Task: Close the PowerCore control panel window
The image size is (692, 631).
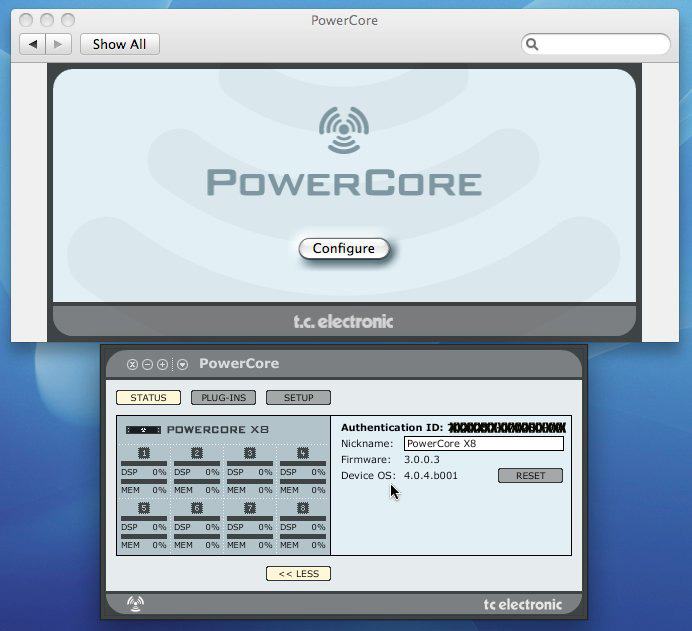Action: pyautogui.click(x=132, y=364)
